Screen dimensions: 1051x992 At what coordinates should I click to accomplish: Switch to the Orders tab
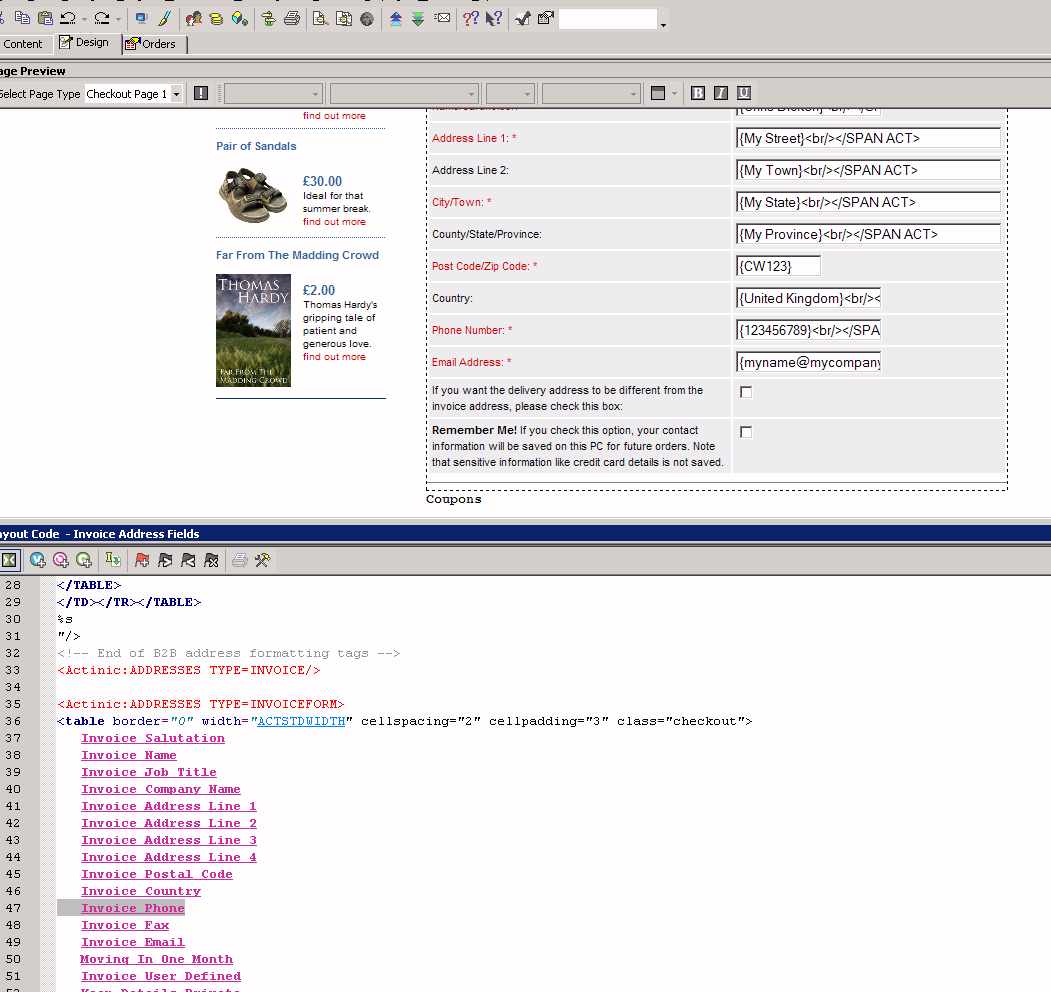click(151, 44)
